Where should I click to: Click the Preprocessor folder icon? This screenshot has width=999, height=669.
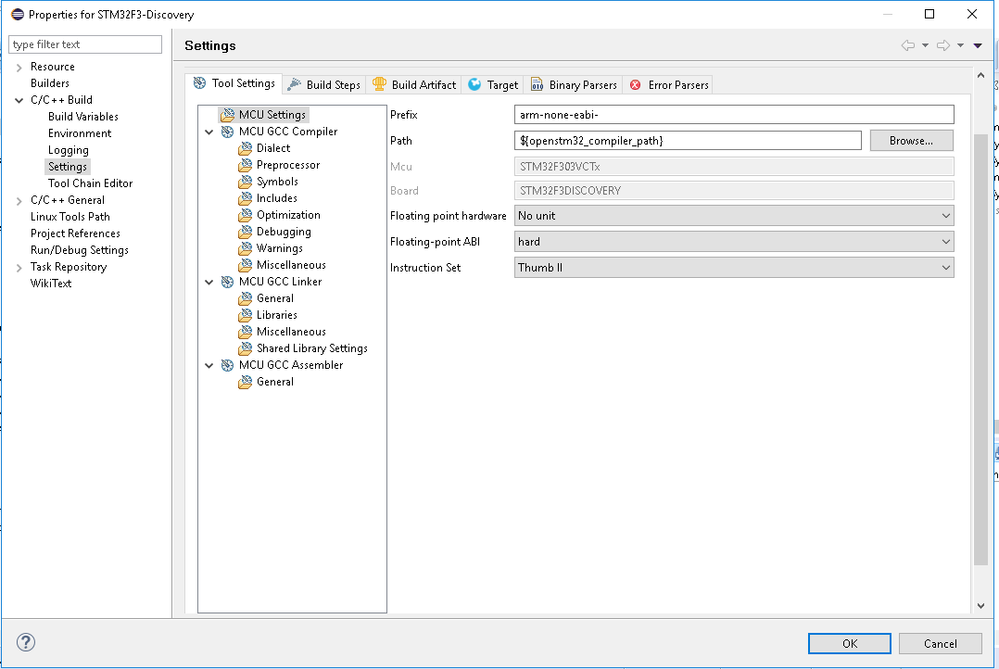click(245, 165)
